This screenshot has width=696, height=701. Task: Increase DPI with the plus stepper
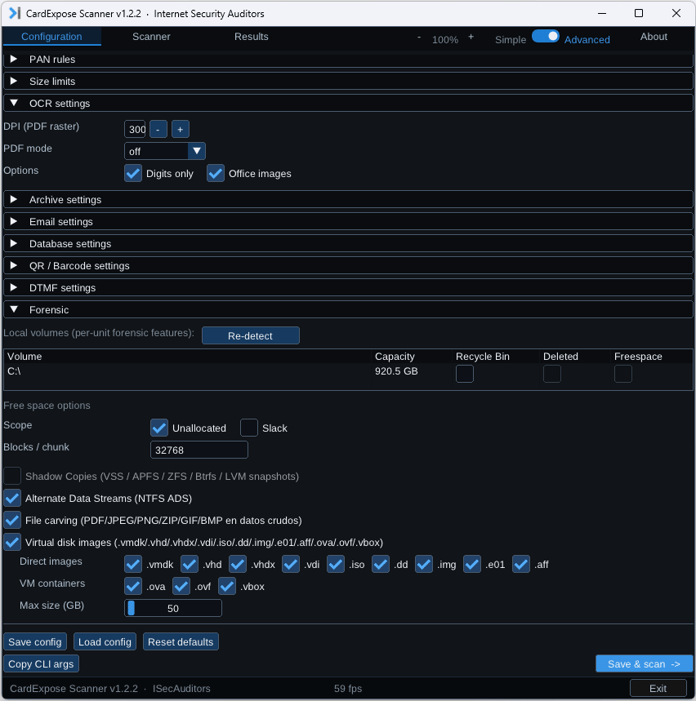[180, 129]
